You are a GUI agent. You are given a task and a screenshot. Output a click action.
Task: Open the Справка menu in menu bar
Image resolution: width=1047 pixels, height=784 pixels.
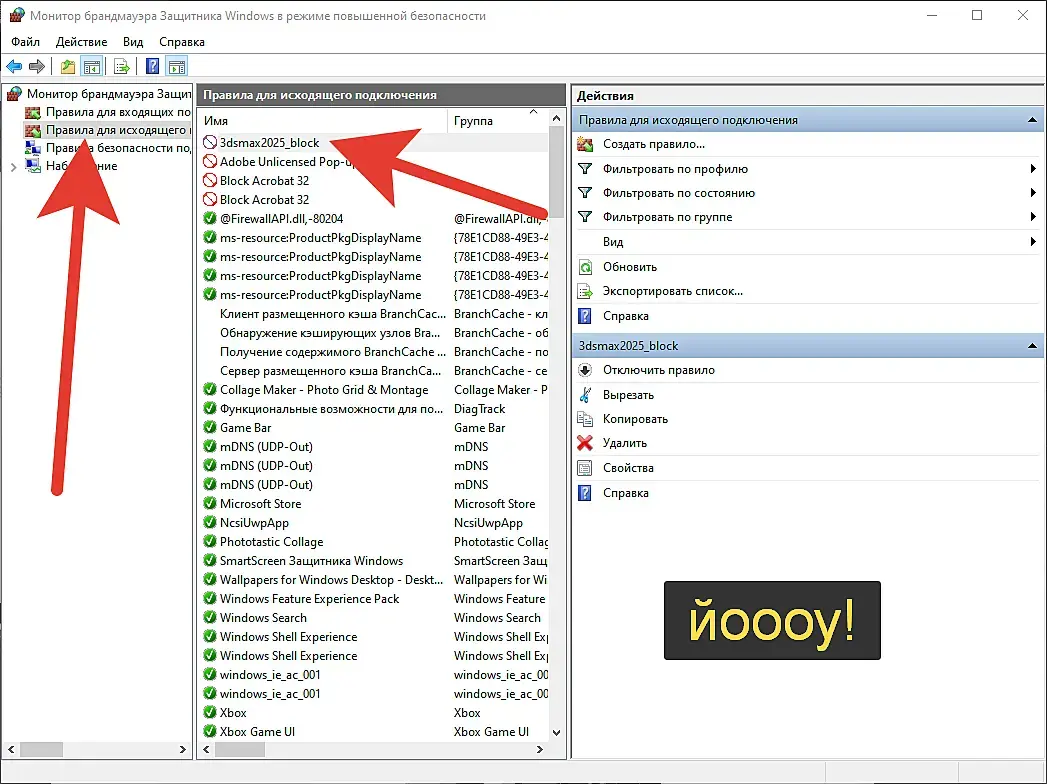(182, 42)
